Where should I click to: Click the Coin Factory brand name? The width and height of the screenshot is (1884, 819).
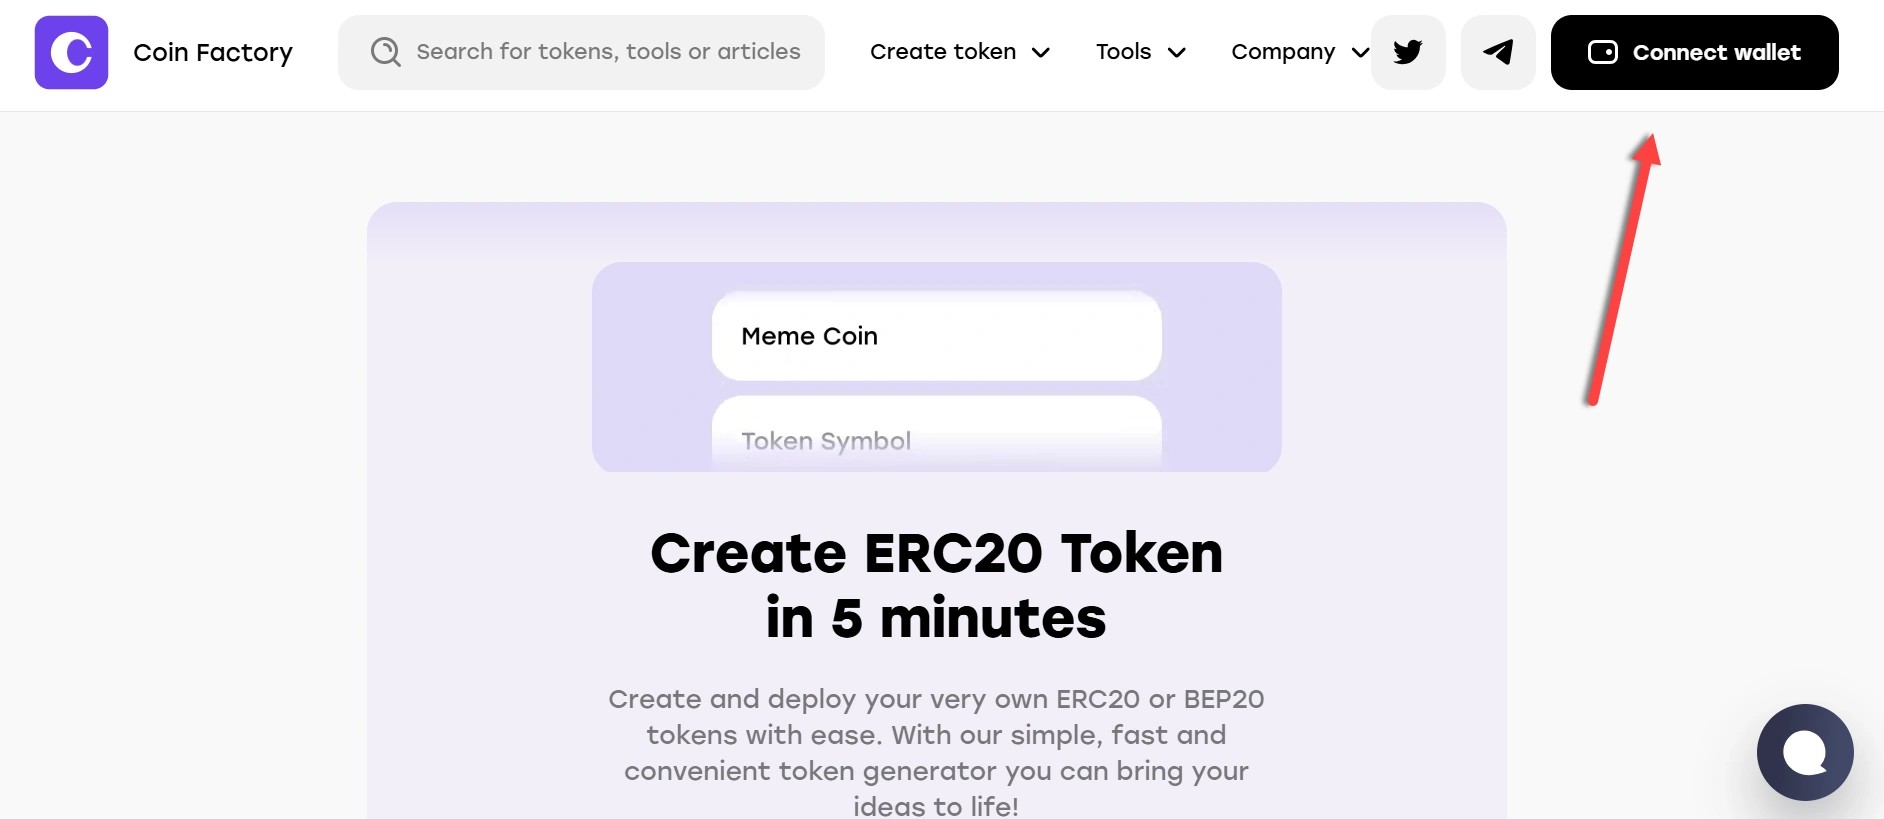click(x=213, y=52)
